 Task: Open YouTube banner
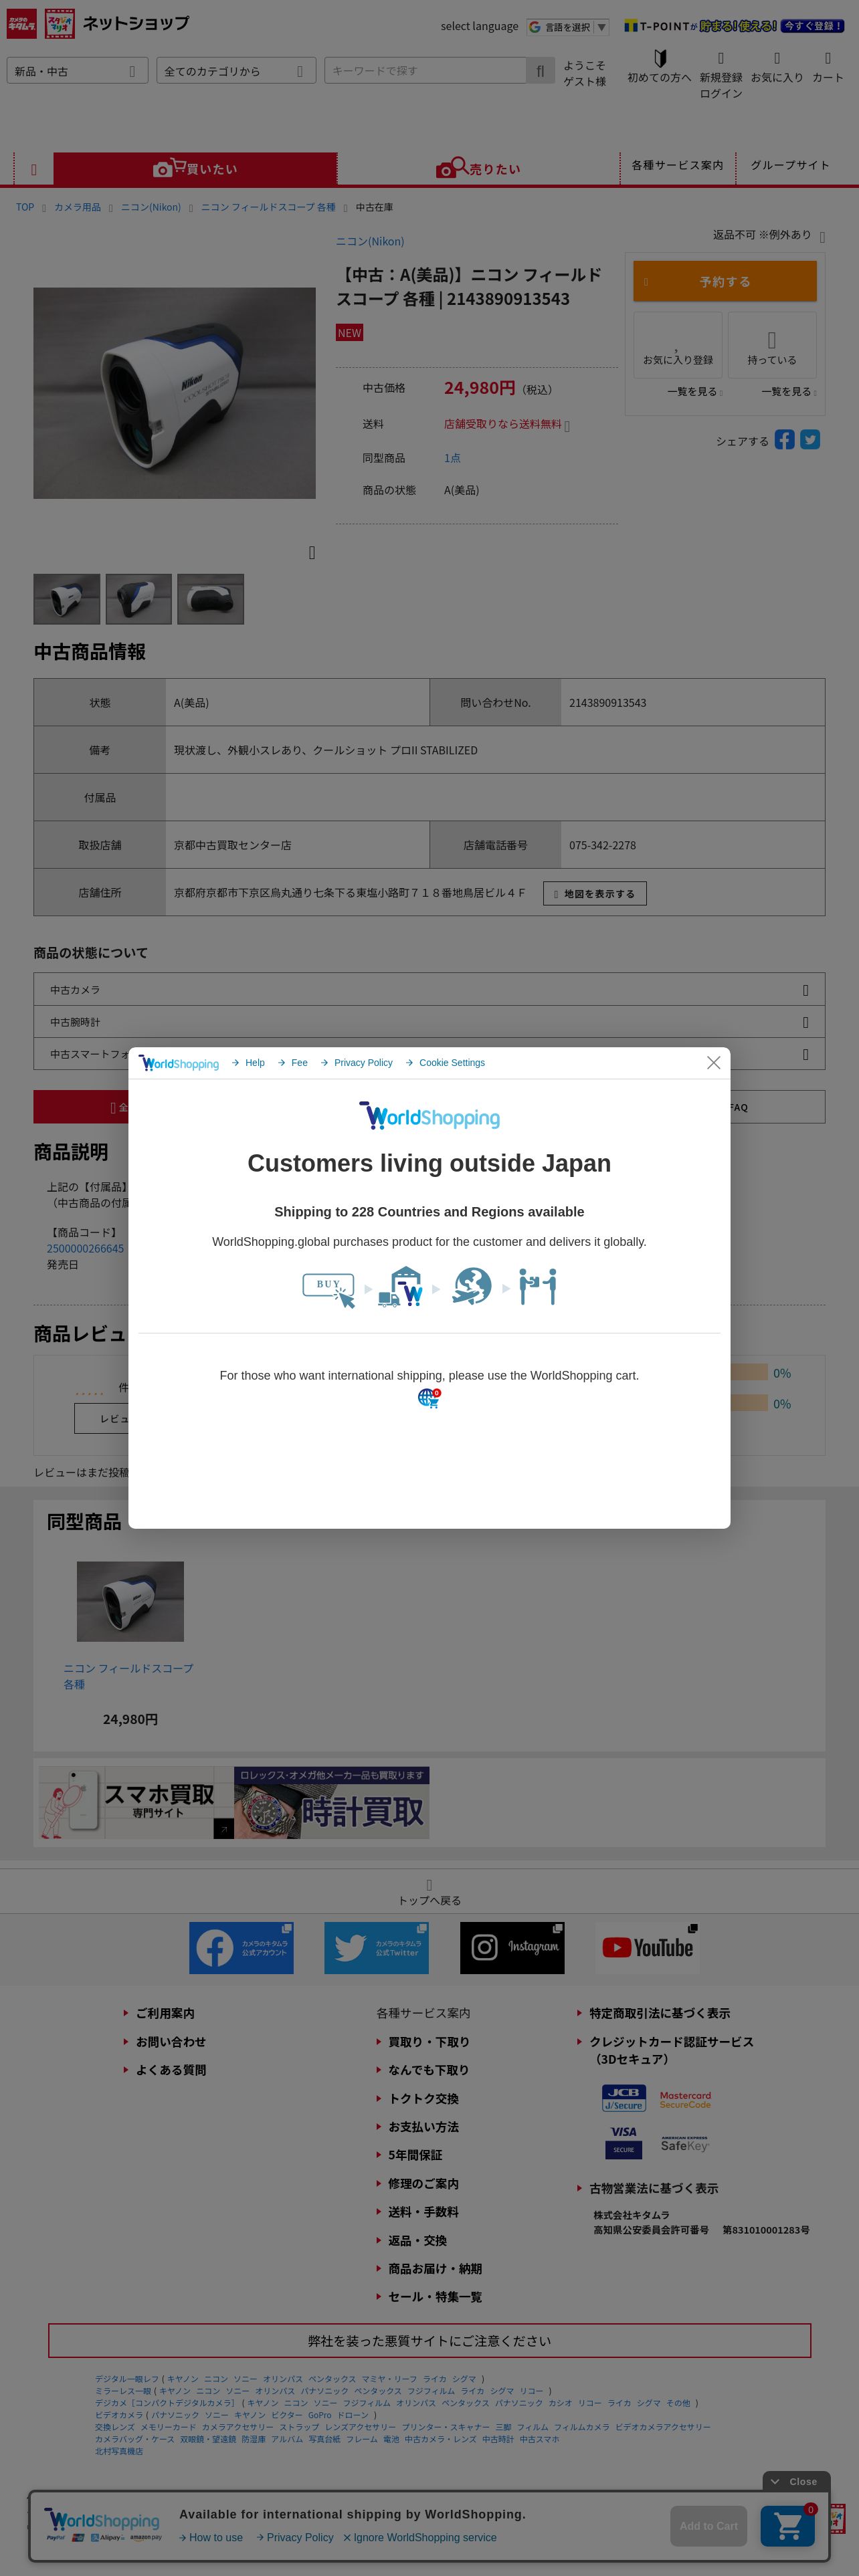648,1947
